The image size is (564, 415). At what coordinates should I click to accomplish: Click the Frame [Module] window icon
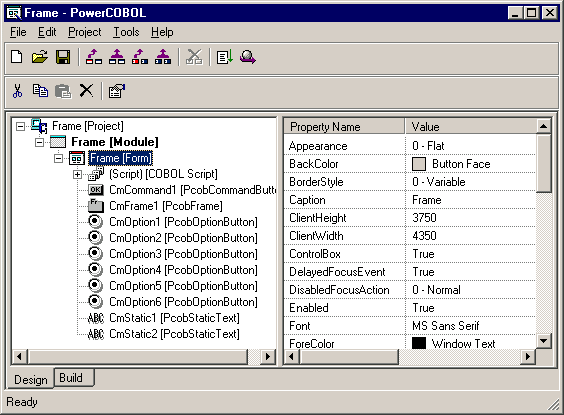58,142
